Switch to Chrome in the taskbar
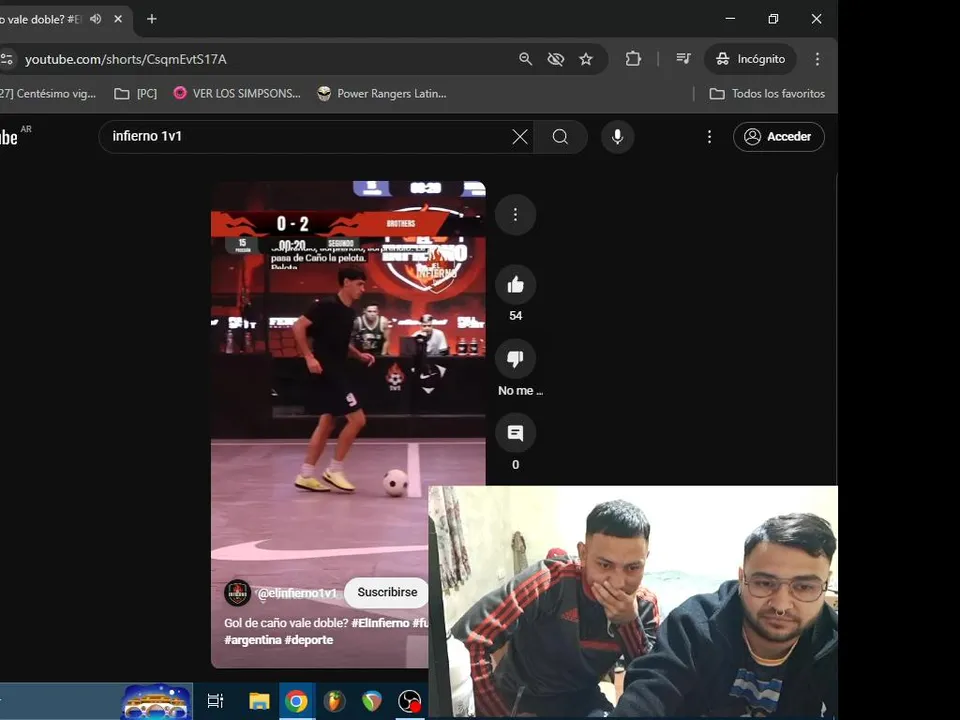The image size is (960, 720). coord(296,701)
